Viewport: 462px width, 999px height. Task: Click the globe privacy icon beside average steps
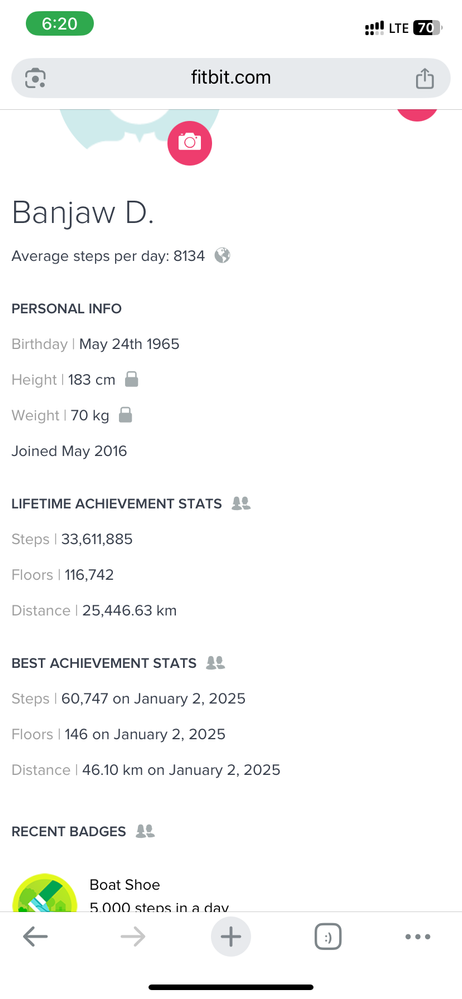point(222,255)
